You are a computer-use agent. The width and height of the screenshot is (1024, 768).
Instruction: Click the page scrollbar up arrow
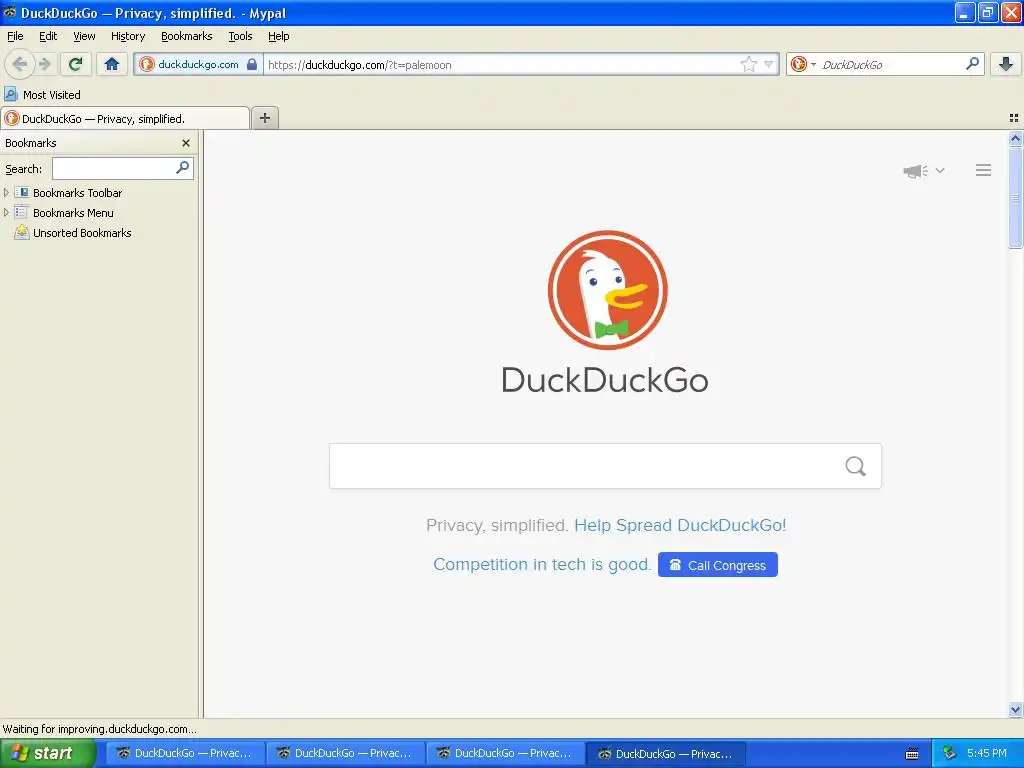tap(1015, 138)
